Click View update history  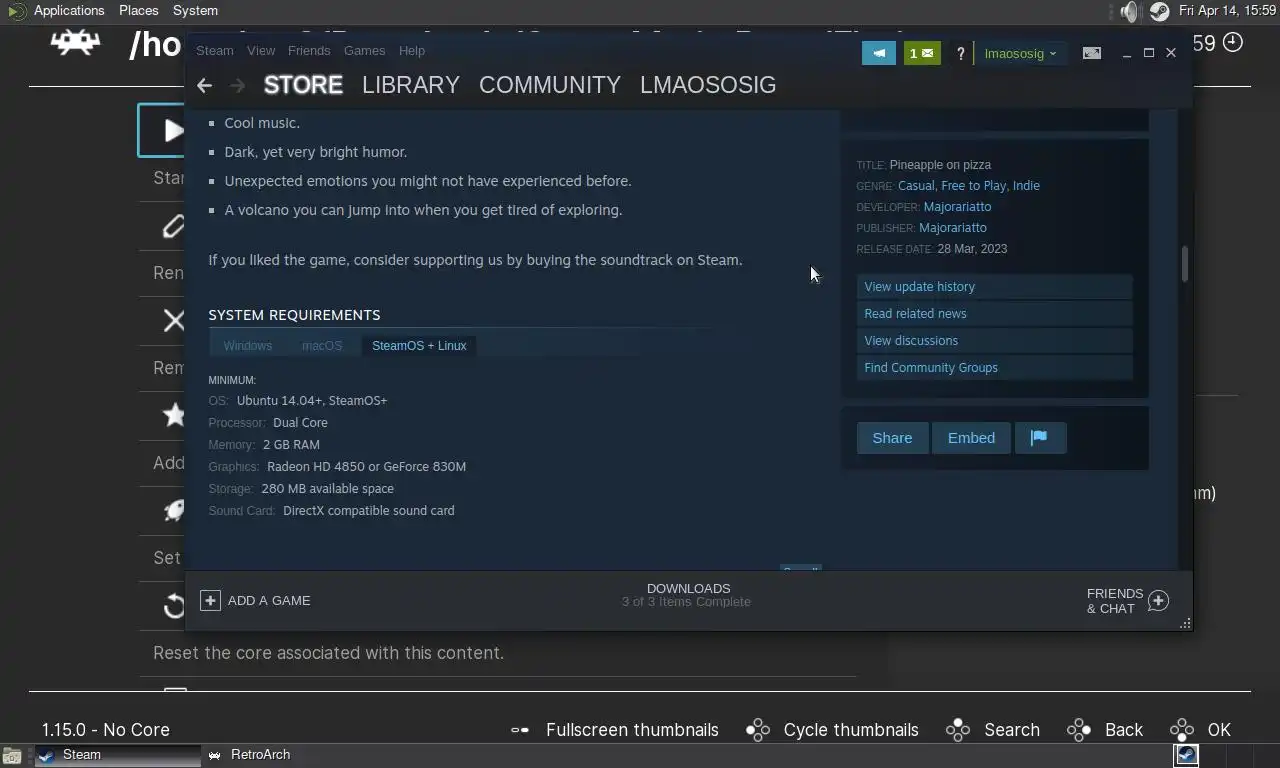[994, 287]
